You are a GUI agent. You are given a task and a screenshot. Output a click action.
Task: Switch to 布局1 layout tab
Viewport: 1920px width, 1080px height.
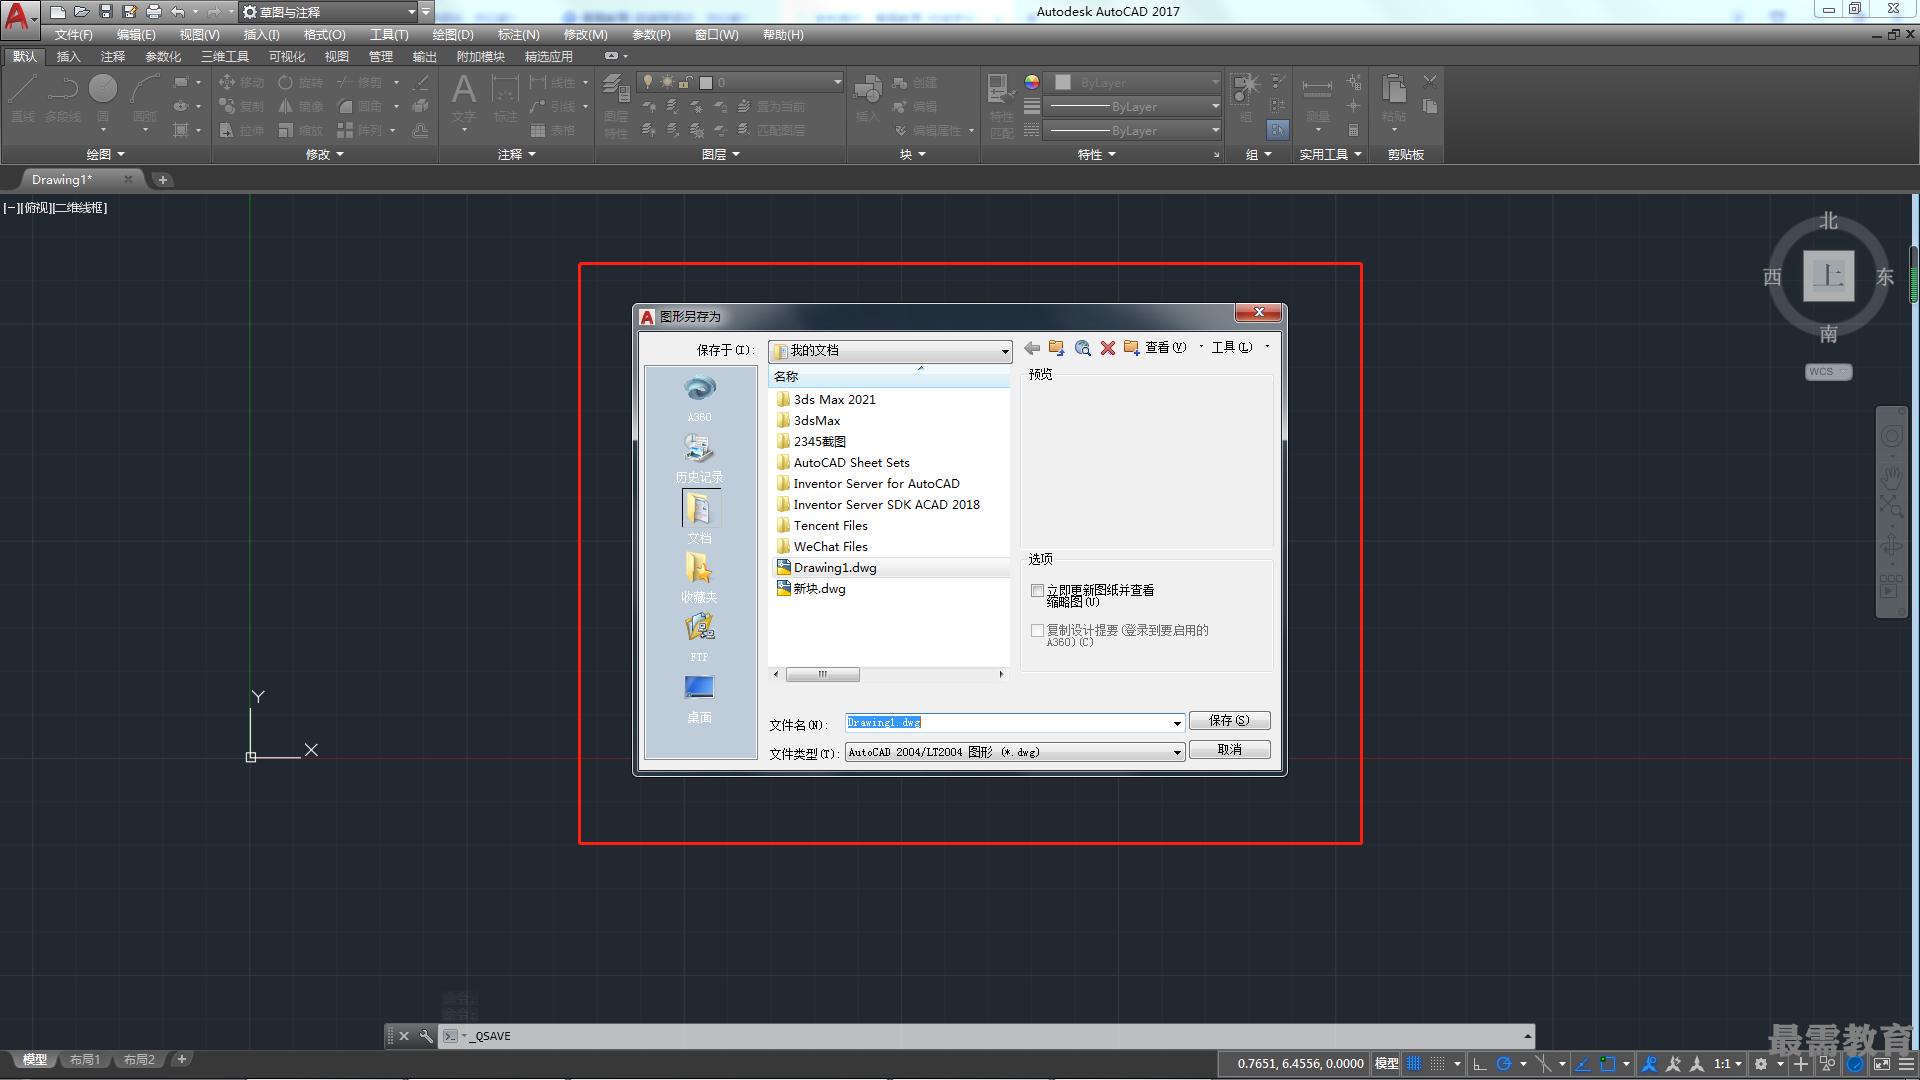pyautogui.click(x=85, y=1060)
